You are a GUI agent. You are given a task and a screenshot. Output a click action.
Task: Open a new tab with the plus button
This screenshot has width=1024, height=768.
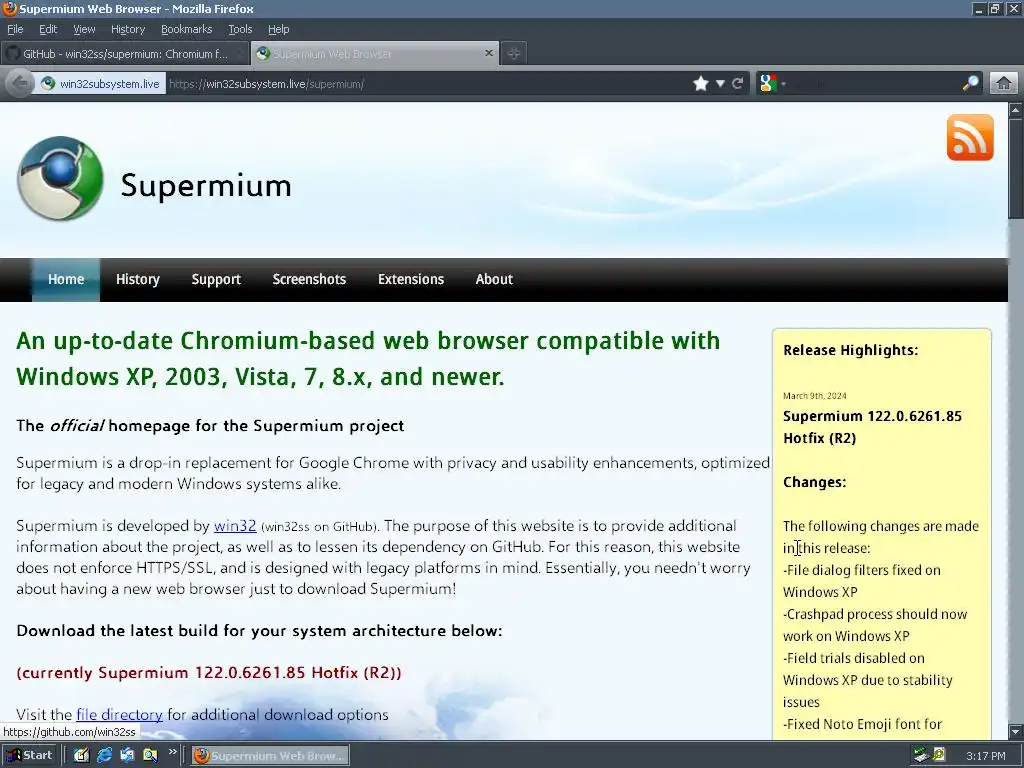tap(514, 54)
